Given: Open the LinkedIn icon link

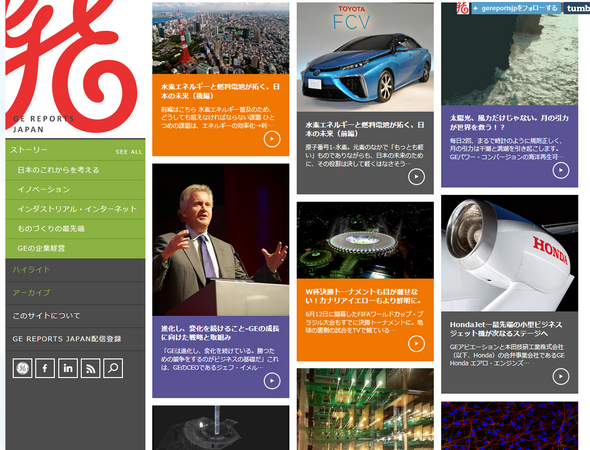Looking at the screenshot, I should [68, 368].
